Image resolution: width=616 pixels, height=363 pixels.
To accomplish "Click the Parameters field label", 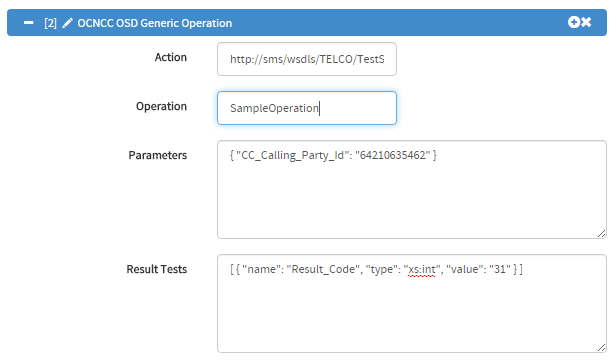I will (x=158, y=155).
